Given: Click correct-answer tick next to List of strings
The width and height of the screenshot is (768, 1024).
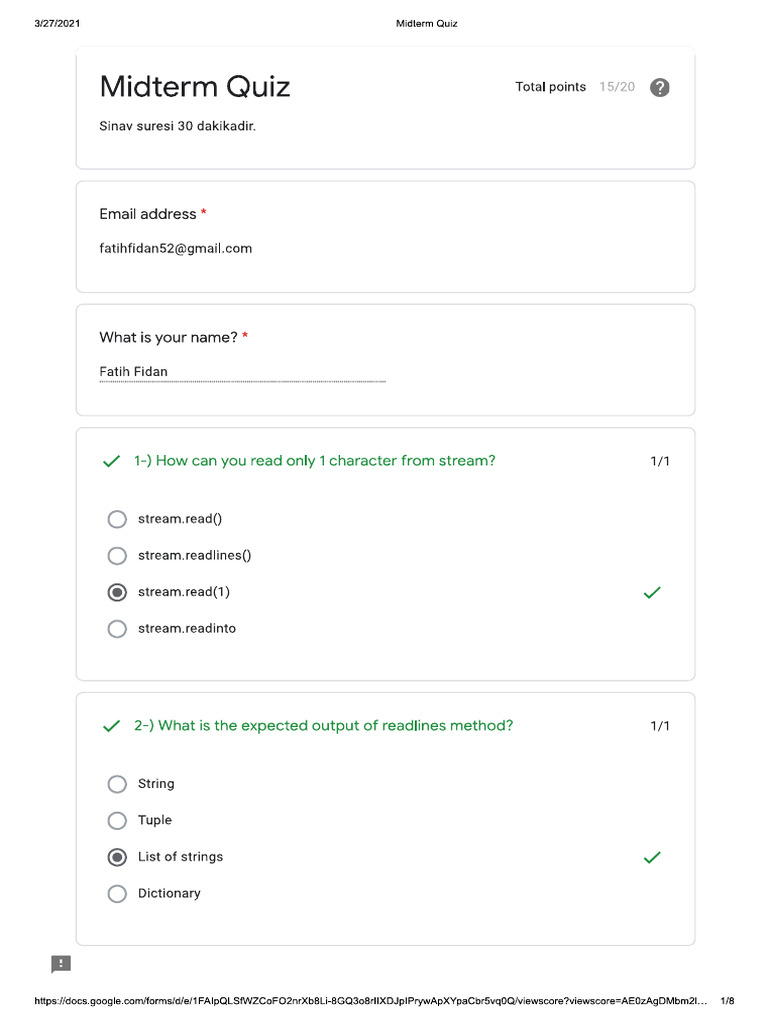Looking at the screenshot, I should point(652,857).
